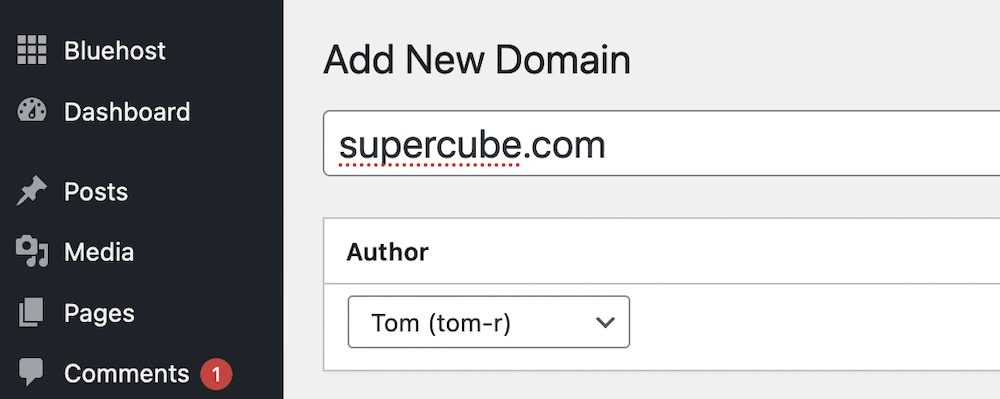
Task: Open the Comments menu label
Action: (x=126, y=374)
